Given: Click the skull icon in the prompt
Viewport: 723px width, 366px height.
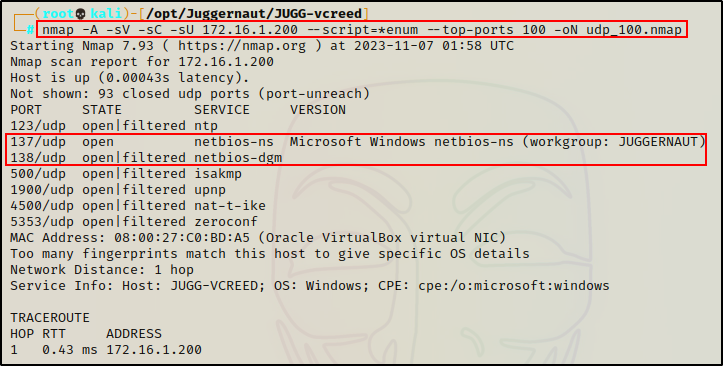Looking at the screenshot, I should click(81, 14).
